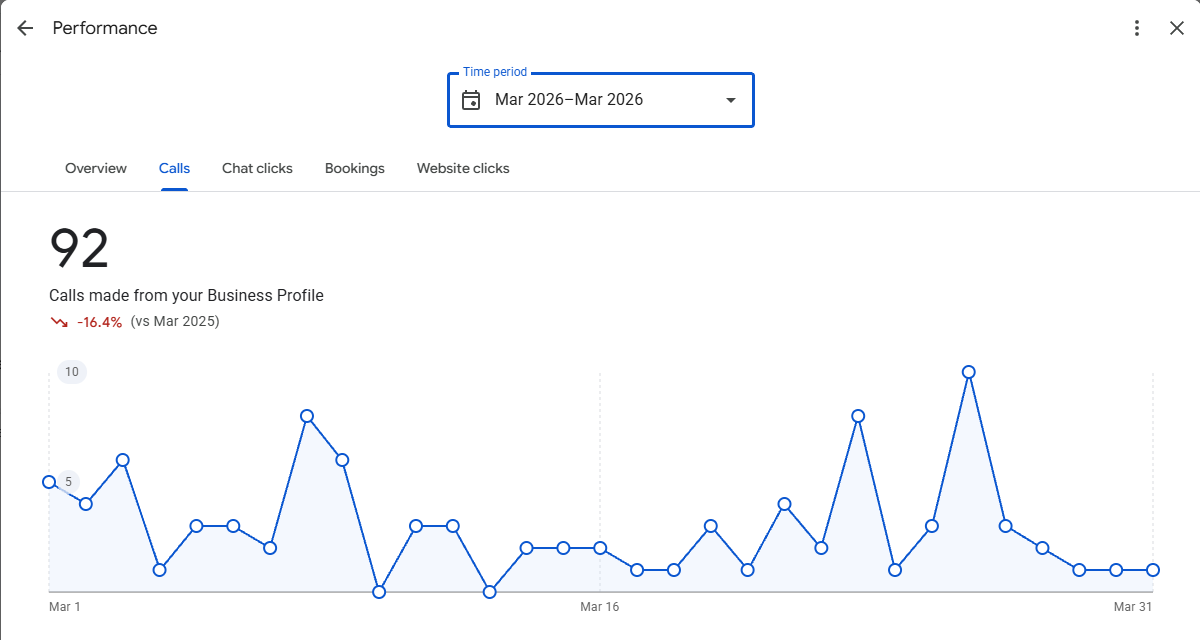Click the large 92 calls total

pyautogui.click(x=79, y=249)
